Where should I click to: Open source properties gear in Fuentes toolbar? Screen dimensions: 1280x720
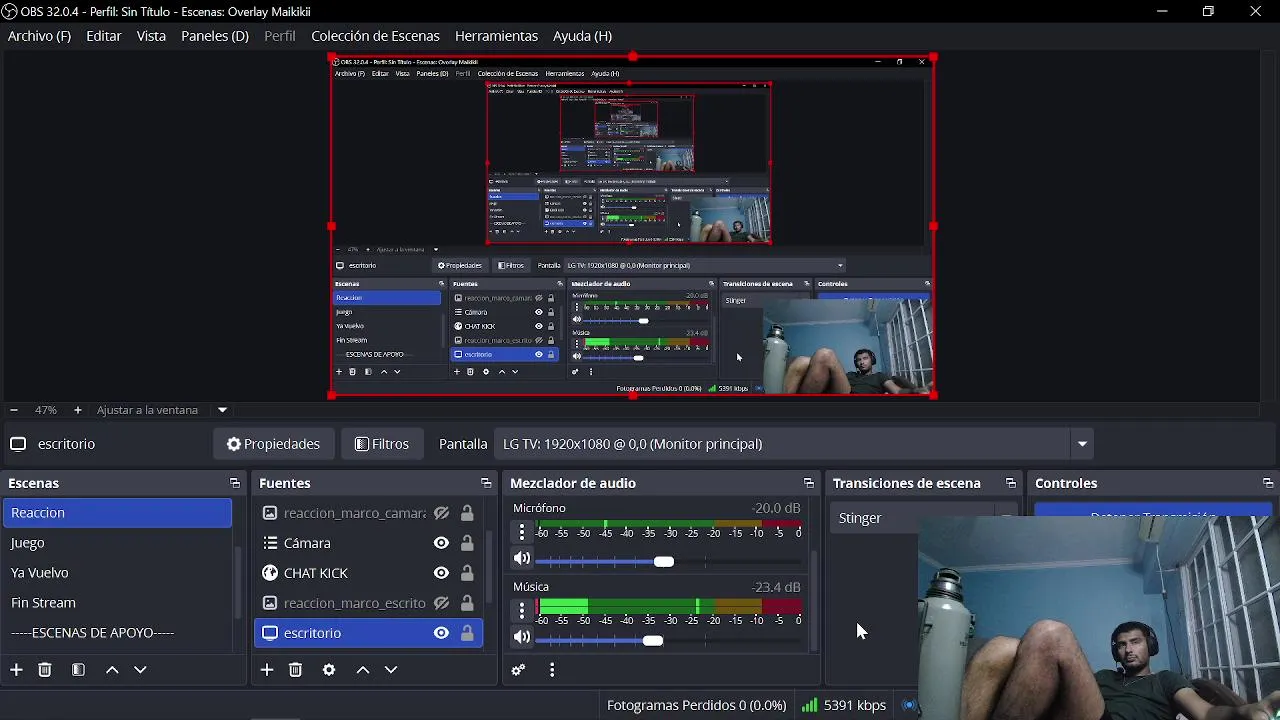329,670
